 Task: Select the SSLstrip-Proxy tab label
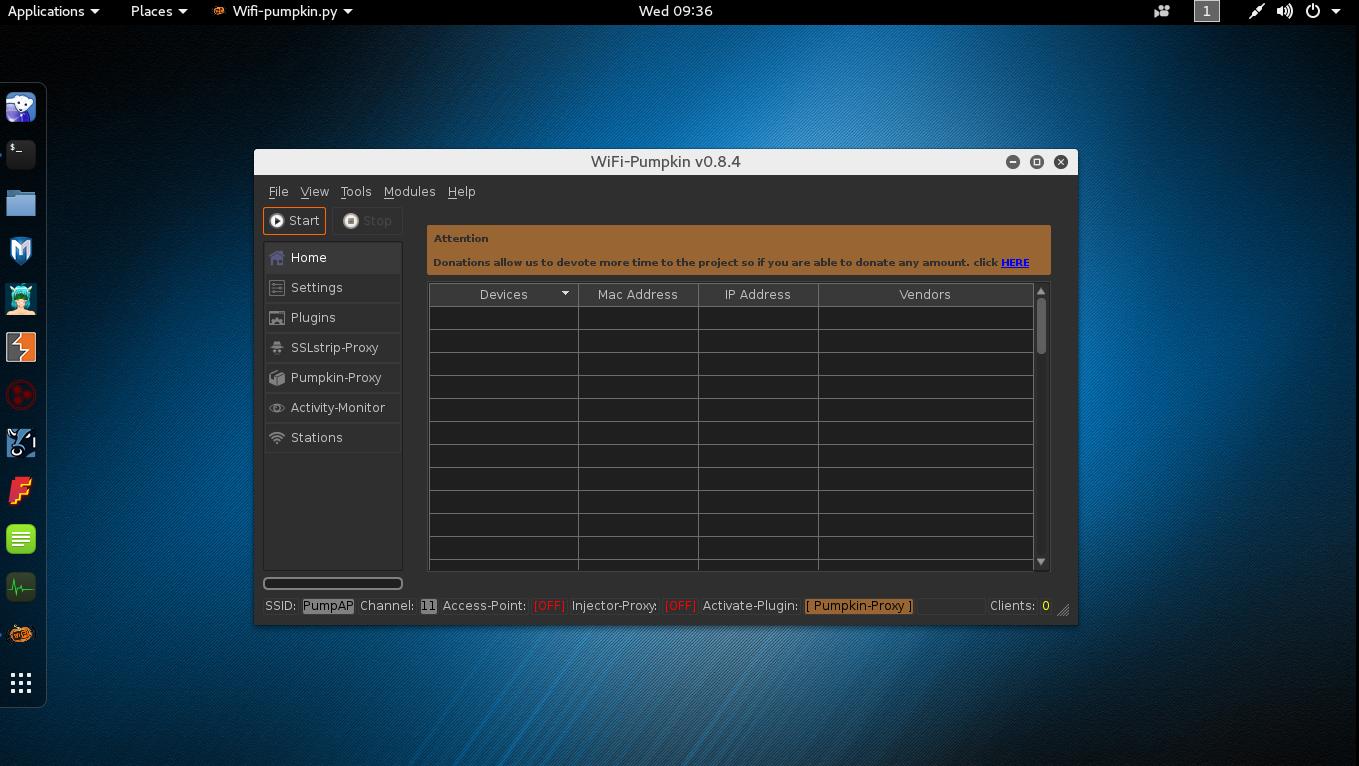334,347
